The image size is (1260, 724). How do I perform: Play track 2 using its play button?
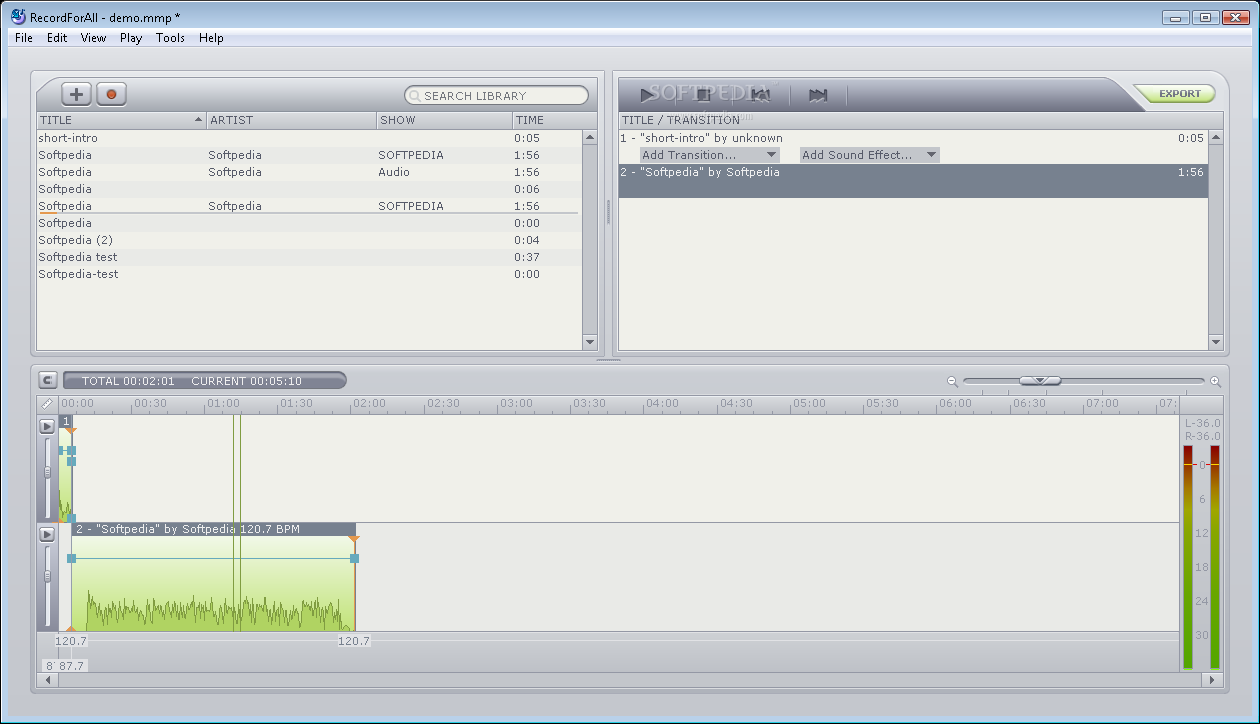click(x=47, y=534)
